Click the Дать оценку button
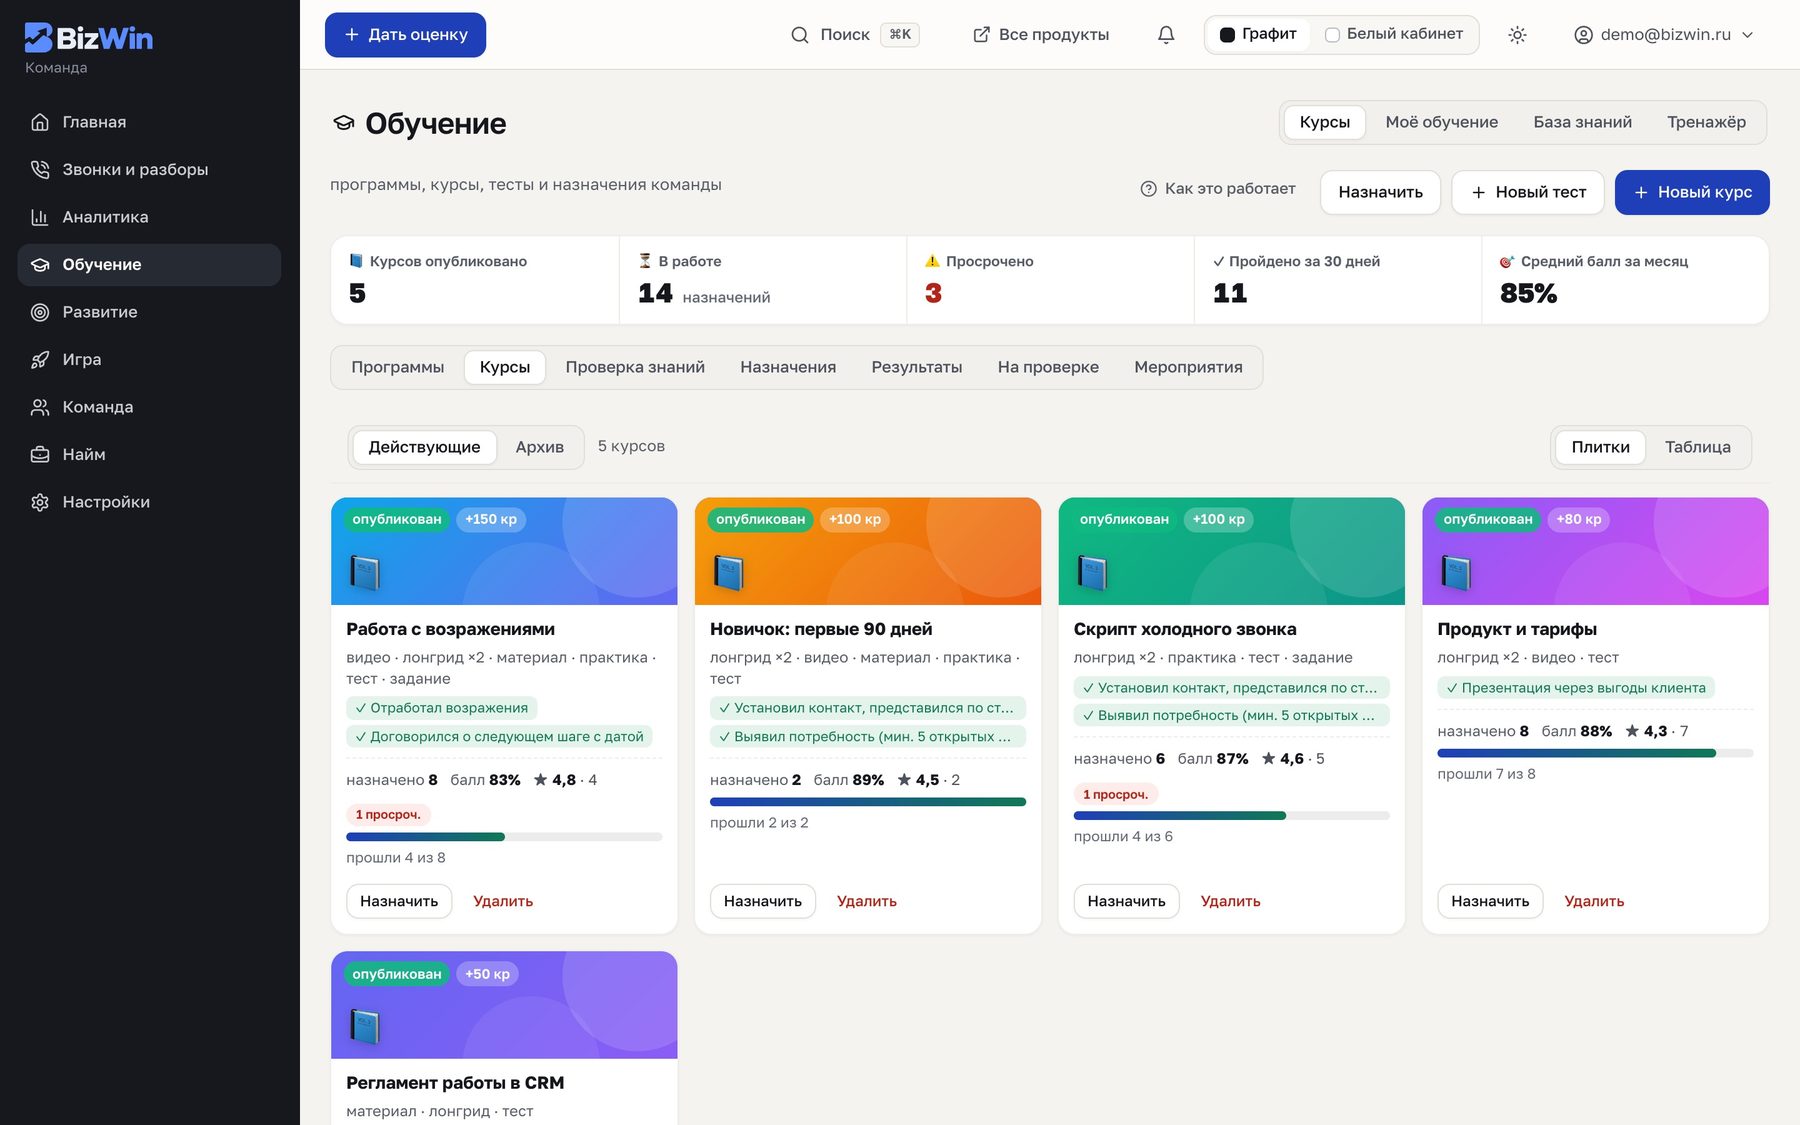 [x=405, y=35]
